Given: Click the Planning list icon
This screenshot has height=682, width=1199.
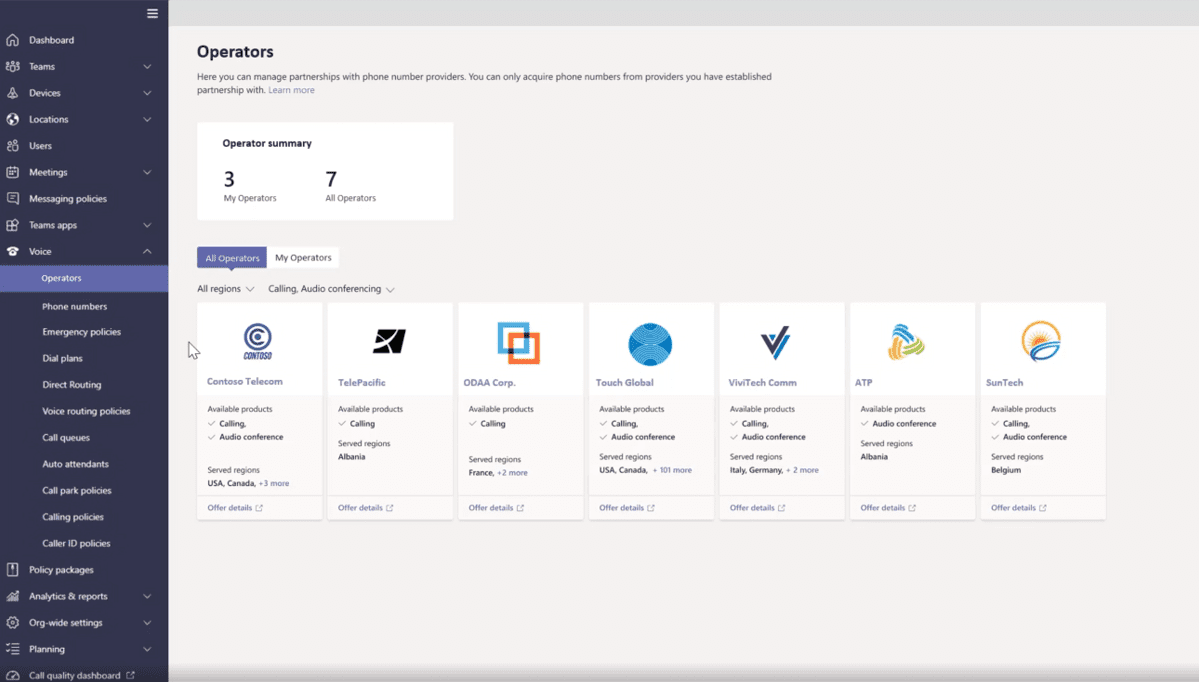Looking at the screenshot, I should tap(12, 649).
